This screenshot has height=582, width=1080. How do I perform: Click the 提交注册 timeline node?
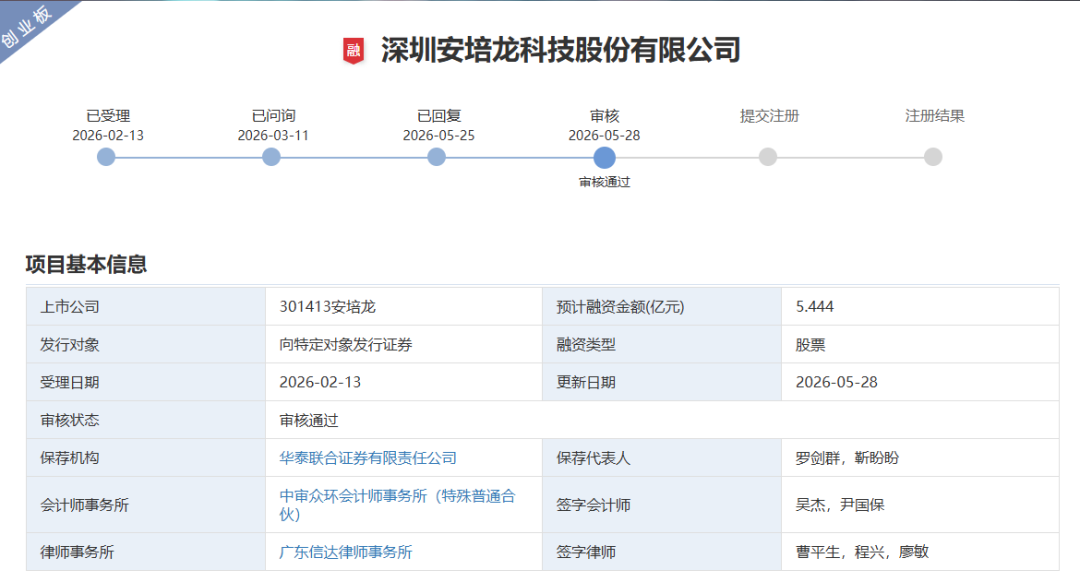(x=768, y=157)
